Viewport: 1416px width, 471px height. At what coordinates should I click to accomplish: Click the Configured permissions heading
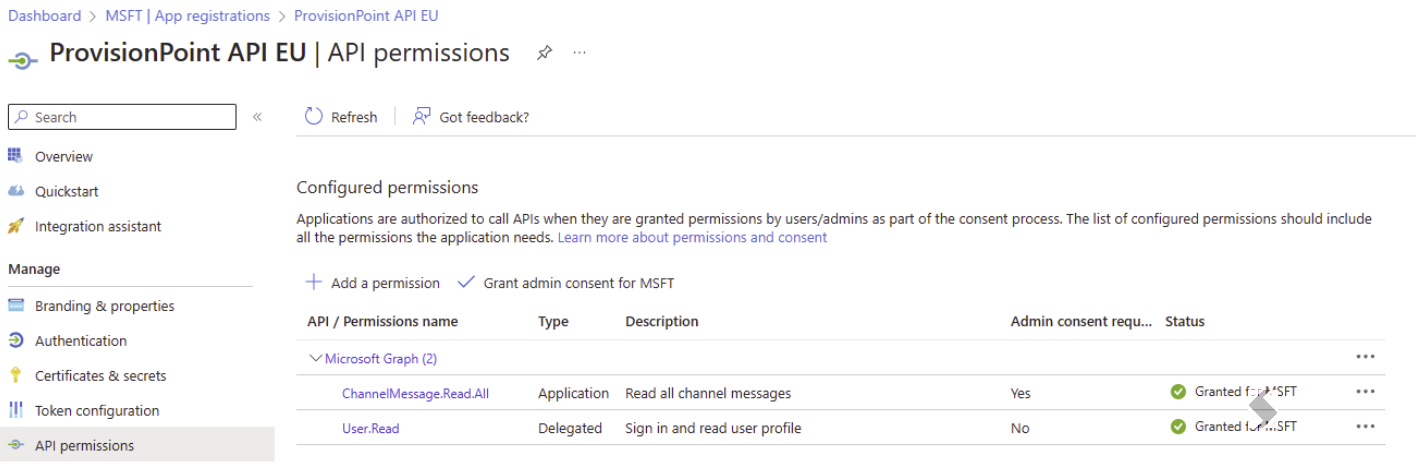tap(388, 187)
